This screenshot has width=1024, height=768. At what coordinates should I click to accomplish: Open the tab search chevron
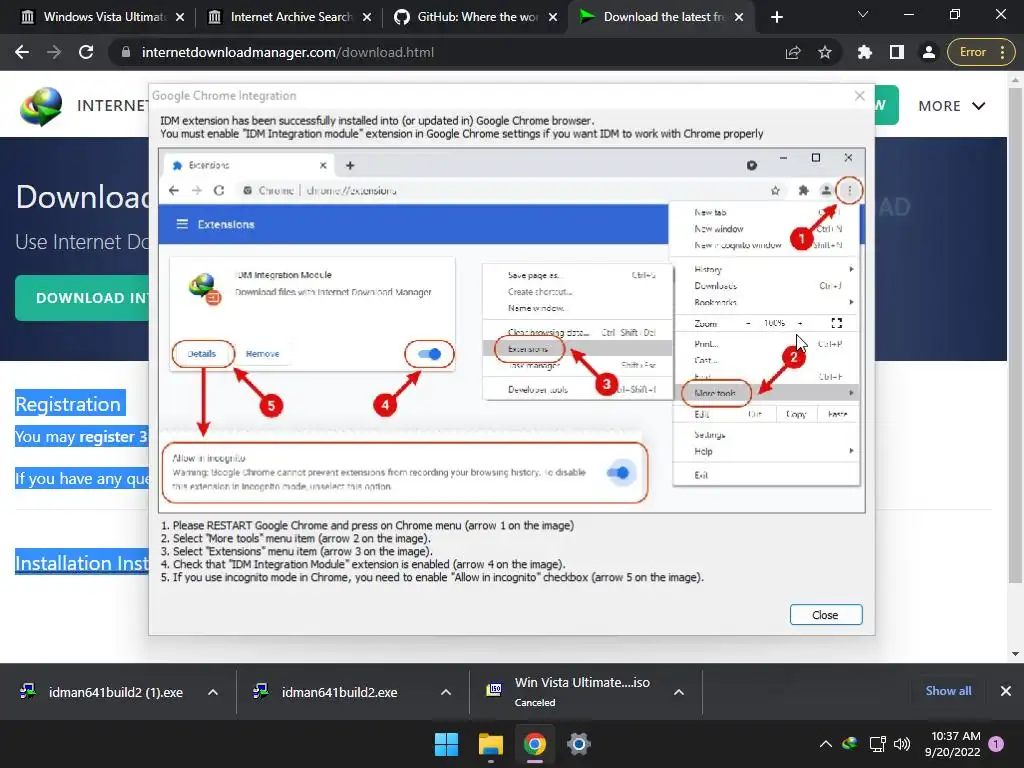click(863, 14)
